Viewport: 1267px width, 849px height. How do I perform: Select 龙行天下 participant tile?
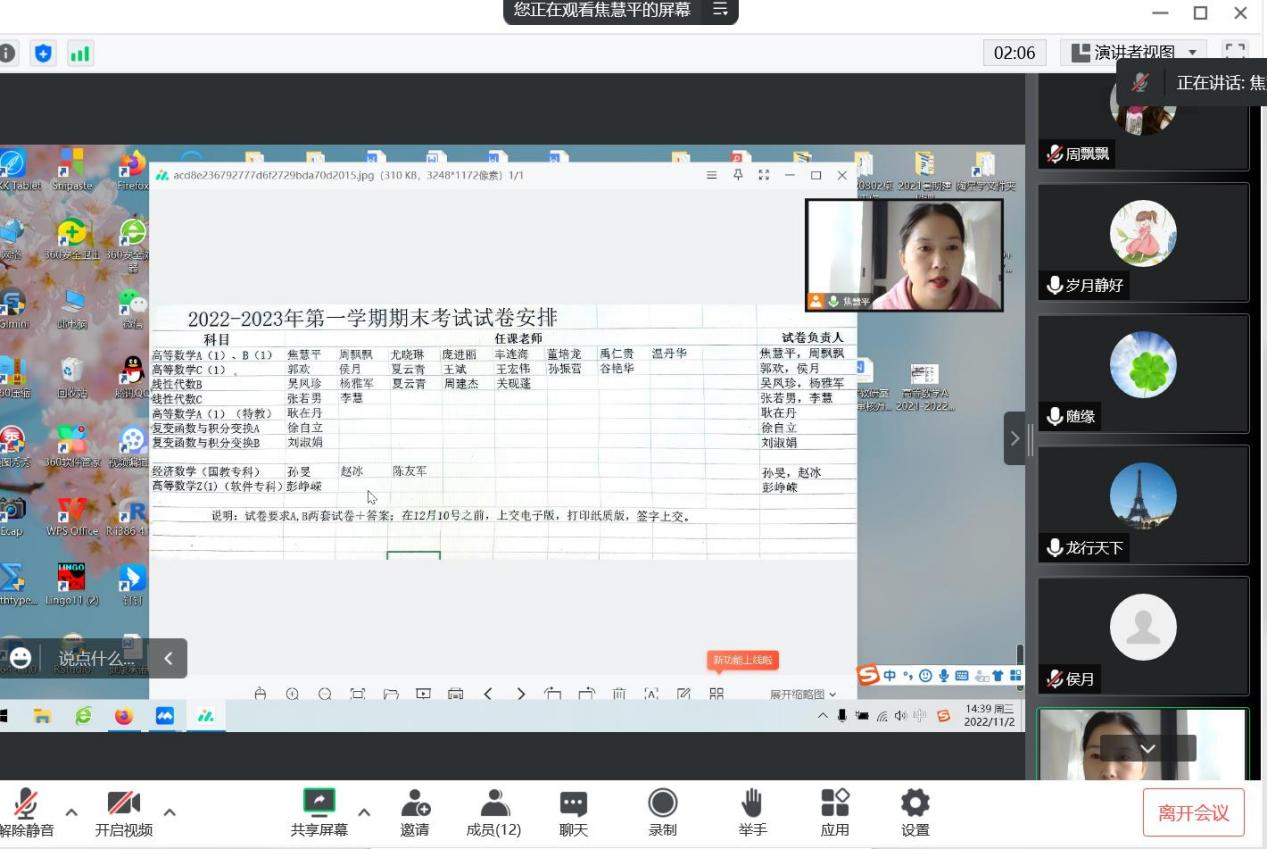click(1143, 505)
